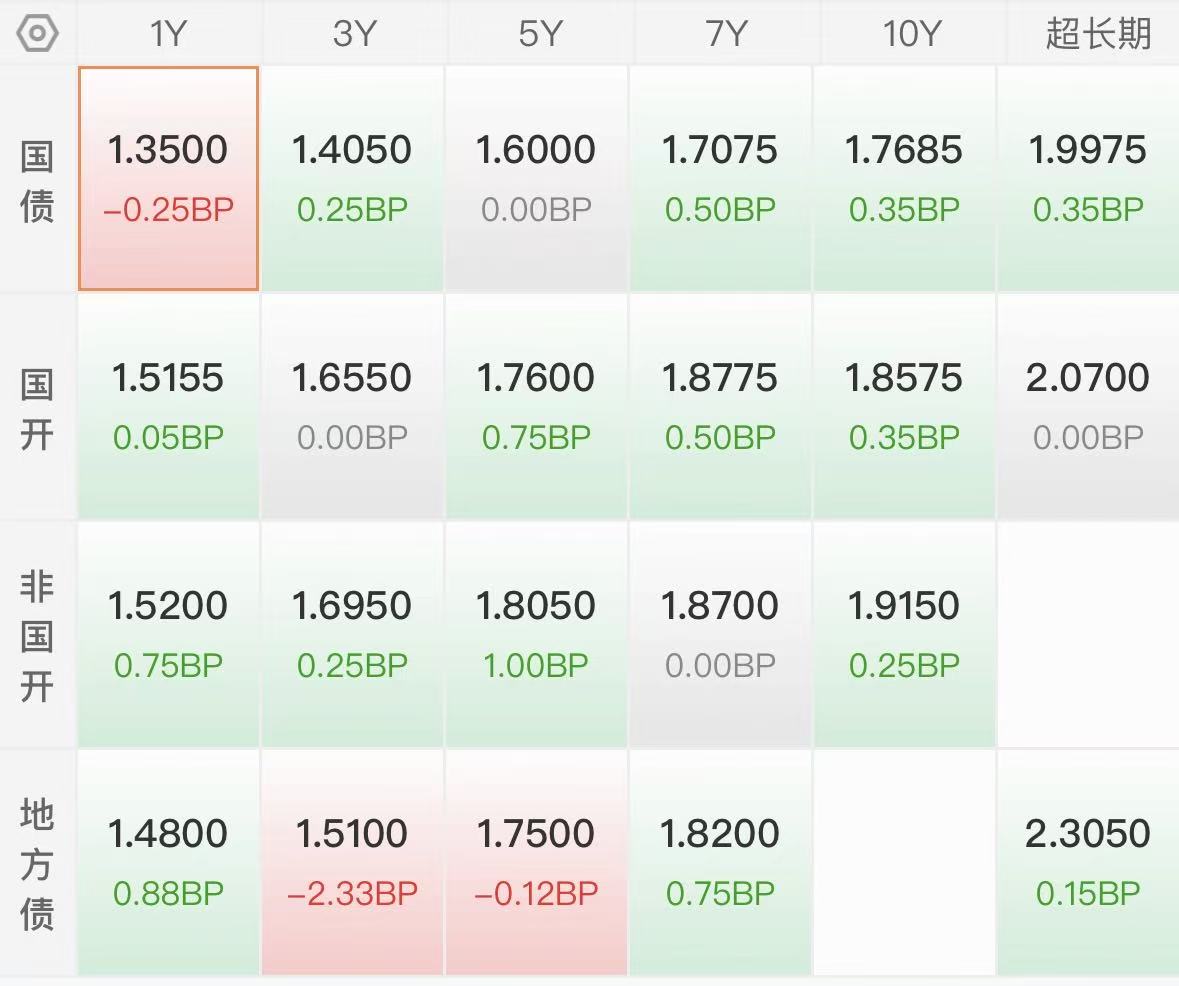Click the 非国开 row label

[37, 636]
